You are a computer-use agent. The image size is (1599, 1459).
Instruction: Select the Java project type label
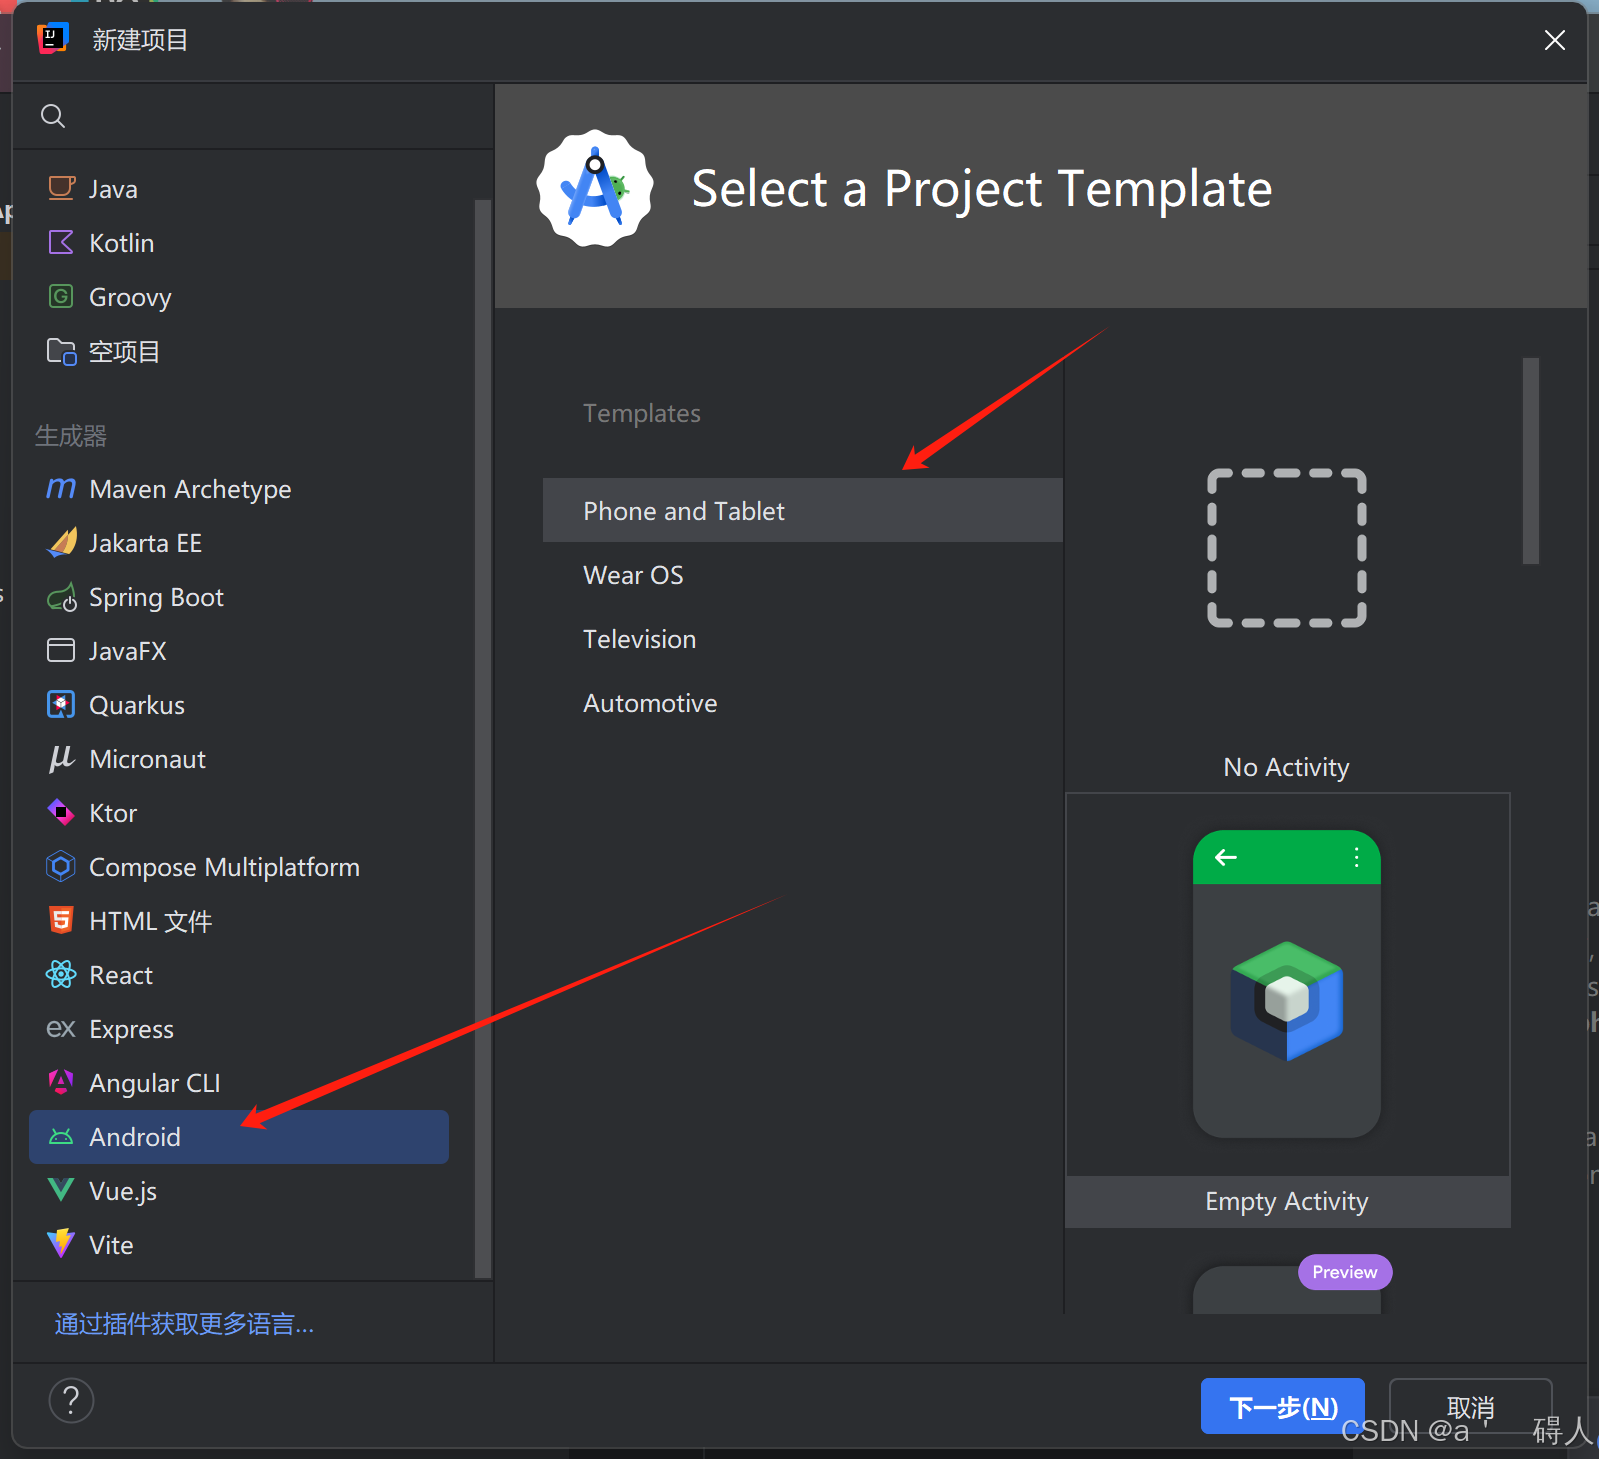click(113, 189)
